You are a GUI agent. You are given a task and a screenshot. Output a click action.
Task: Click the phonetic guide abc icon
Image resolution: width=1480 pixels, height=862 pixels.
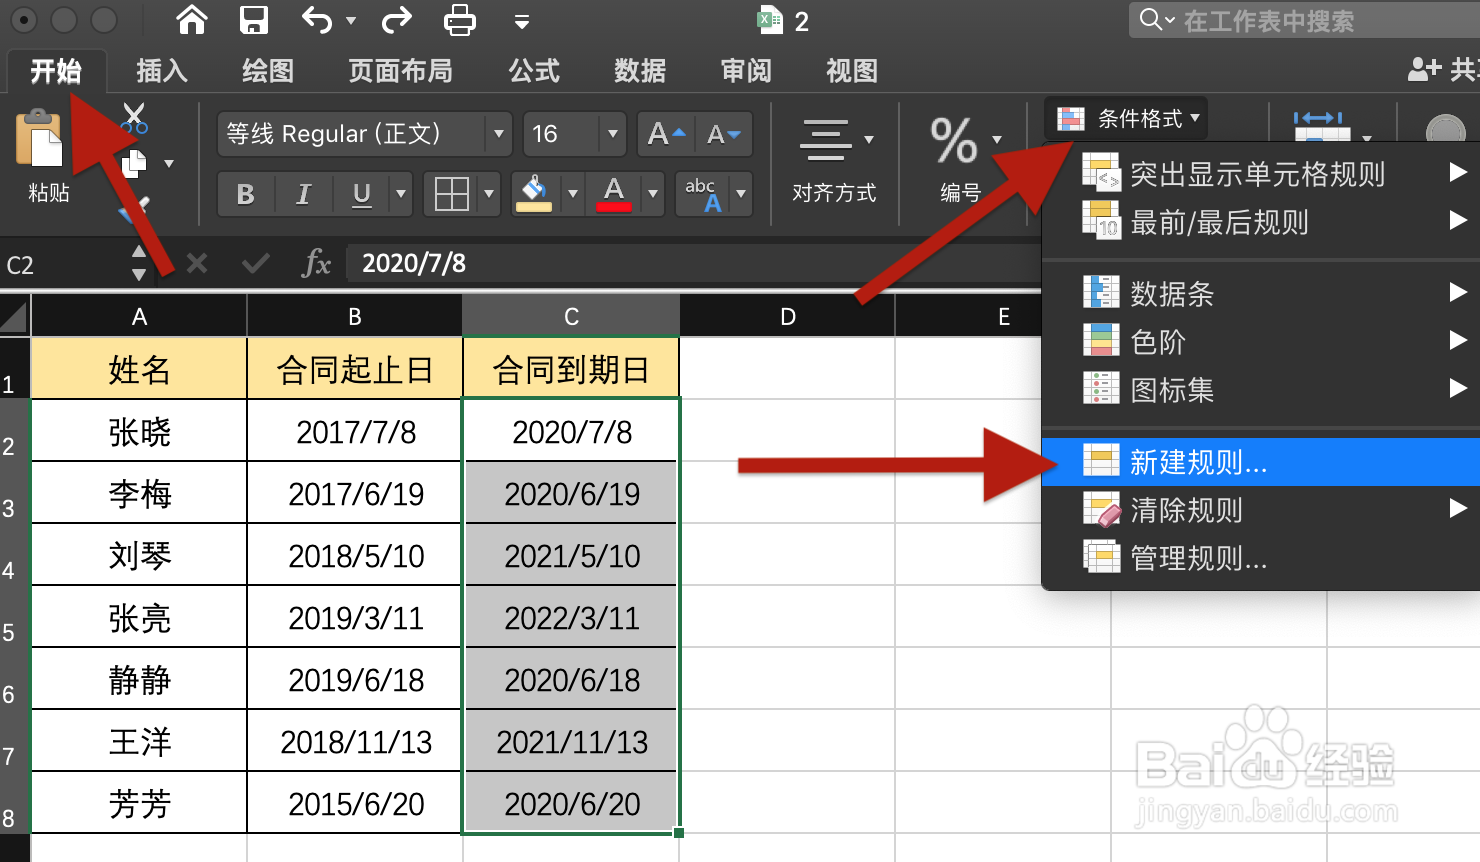click(x=703, y=194)
